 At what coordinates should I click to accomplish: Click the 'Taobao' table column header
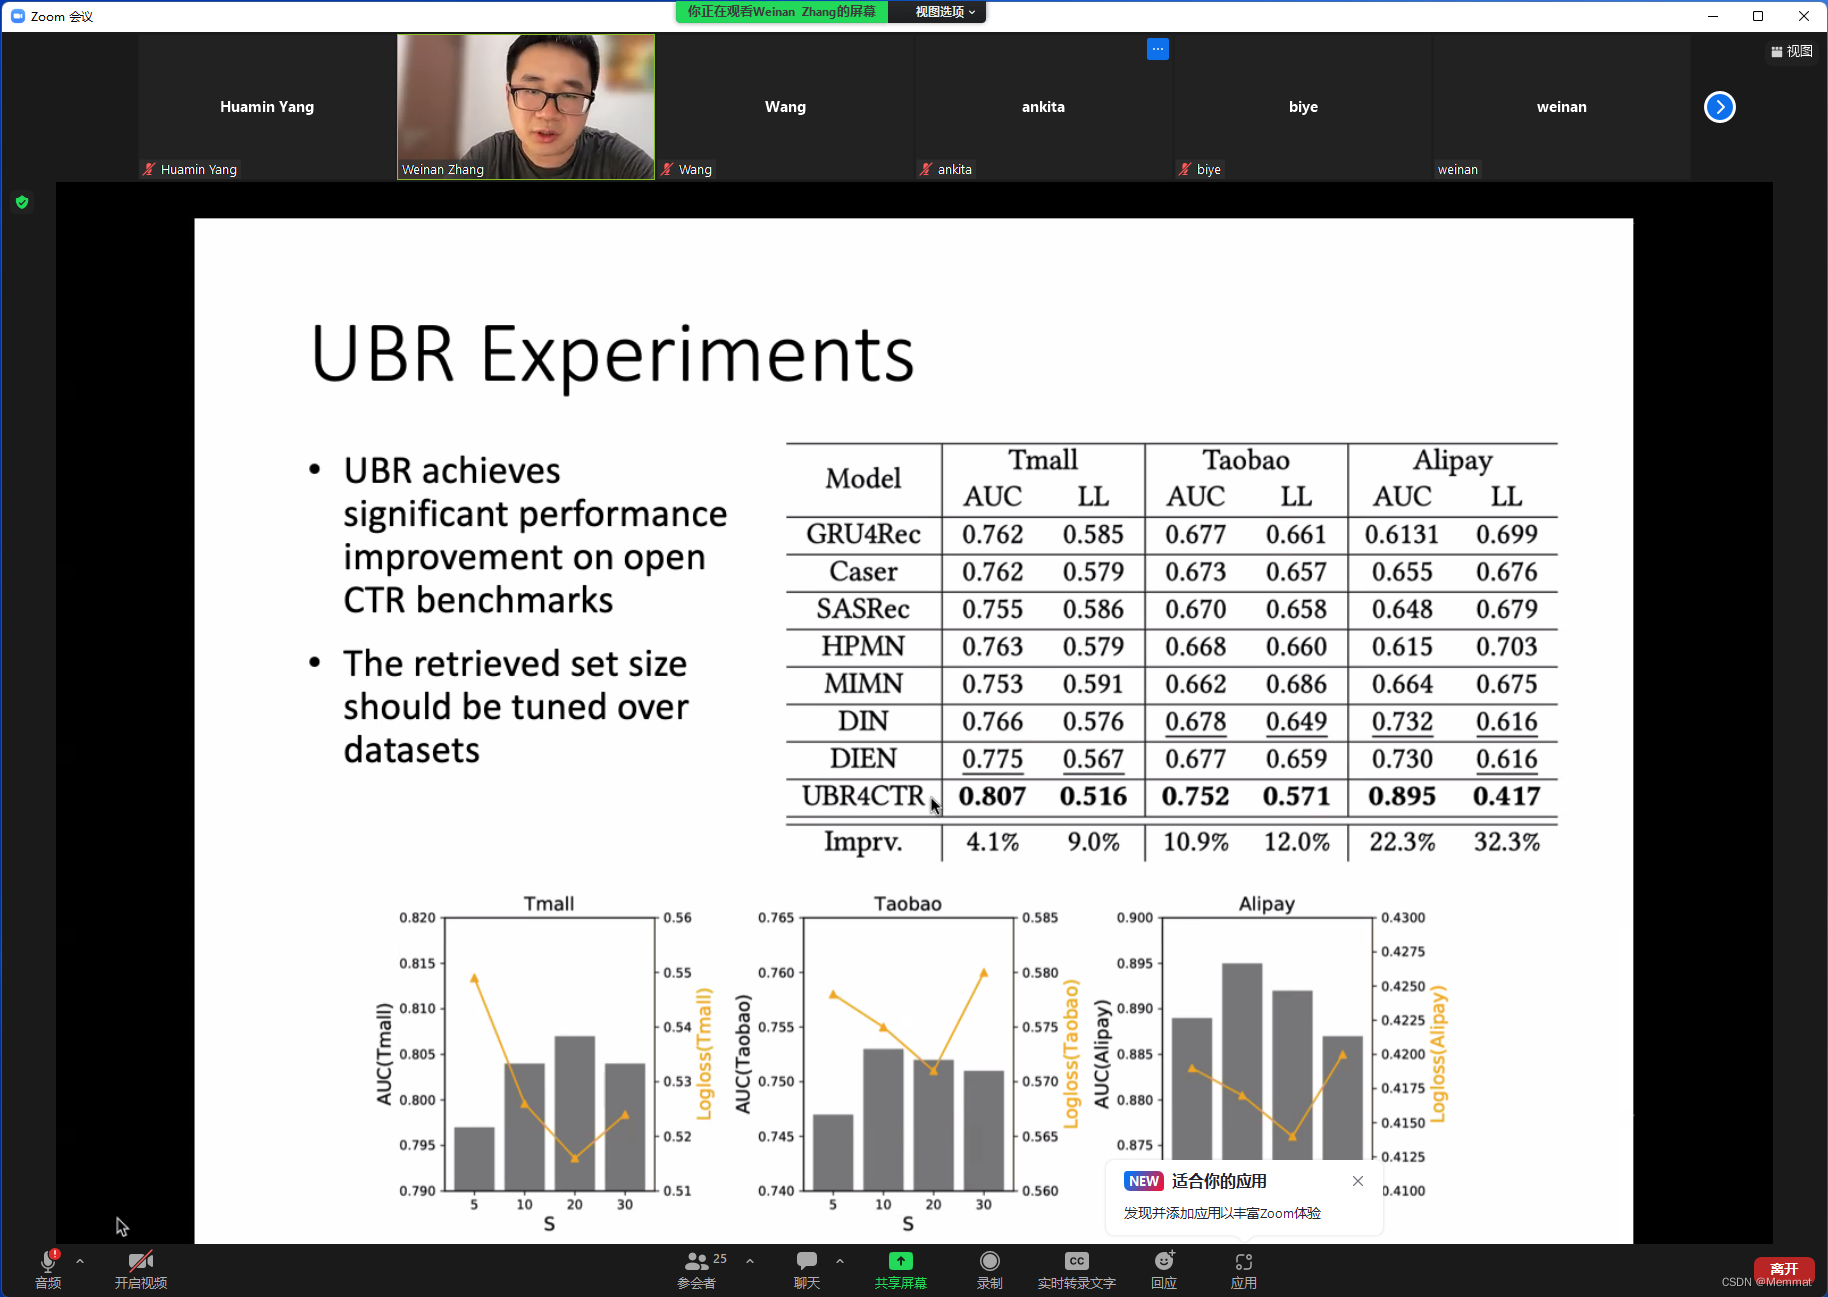click(1245, 460)
